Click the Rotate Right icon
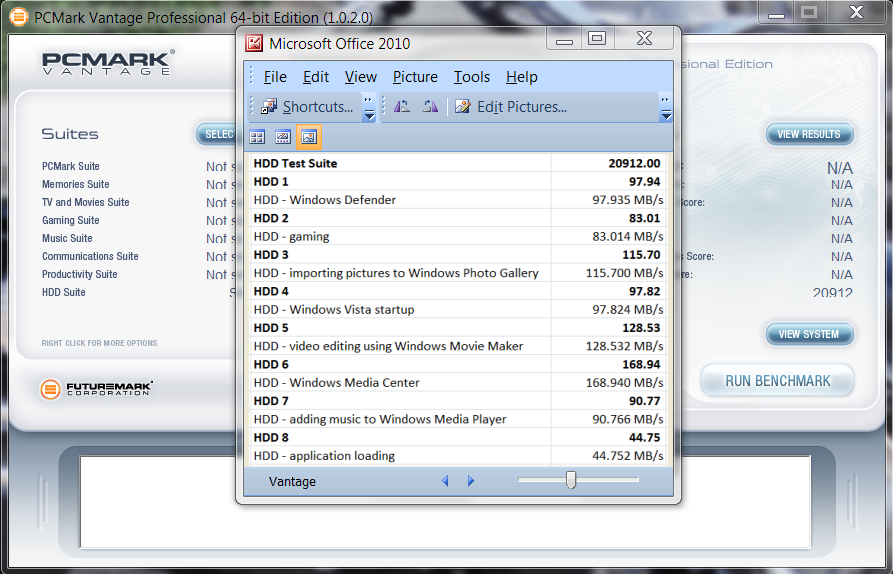Image resolution: width=893 pixels, height=574 pixels. tap(430, 106)
